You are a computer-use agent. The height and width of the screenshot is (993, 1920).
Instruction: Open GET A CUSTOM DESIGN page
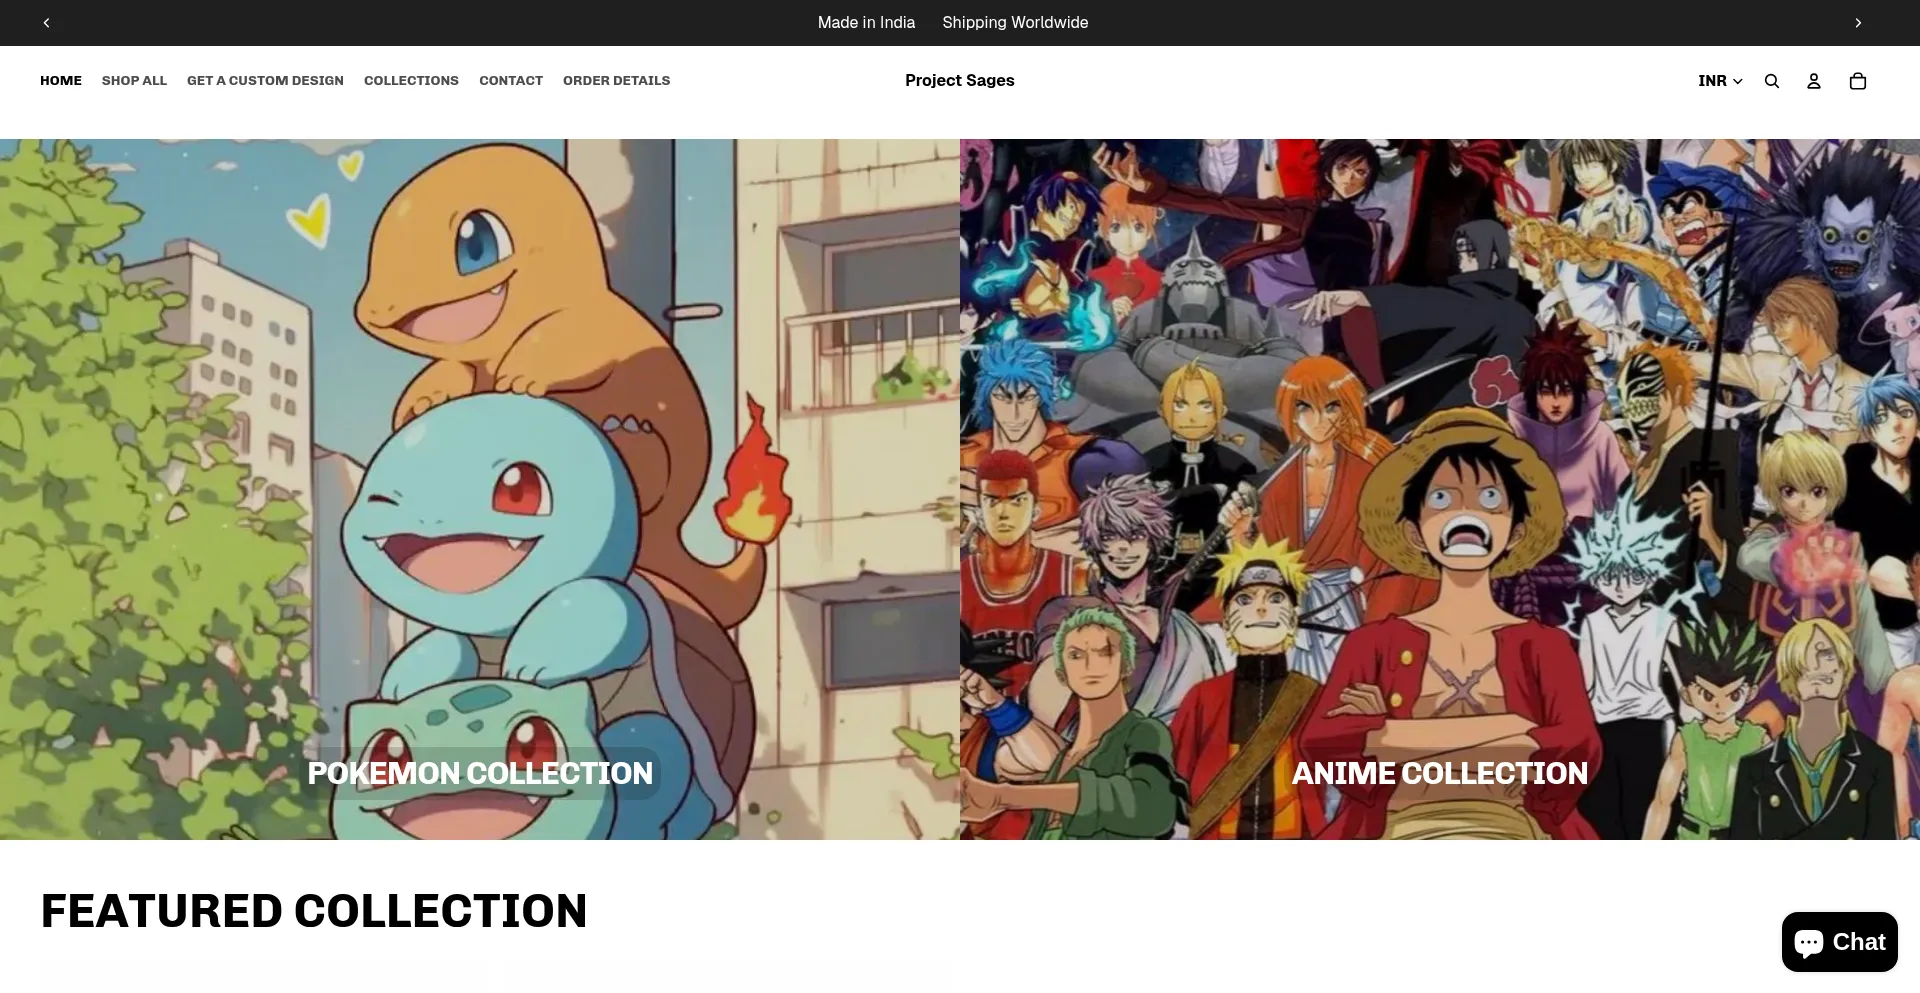click(x=265, y=81)
